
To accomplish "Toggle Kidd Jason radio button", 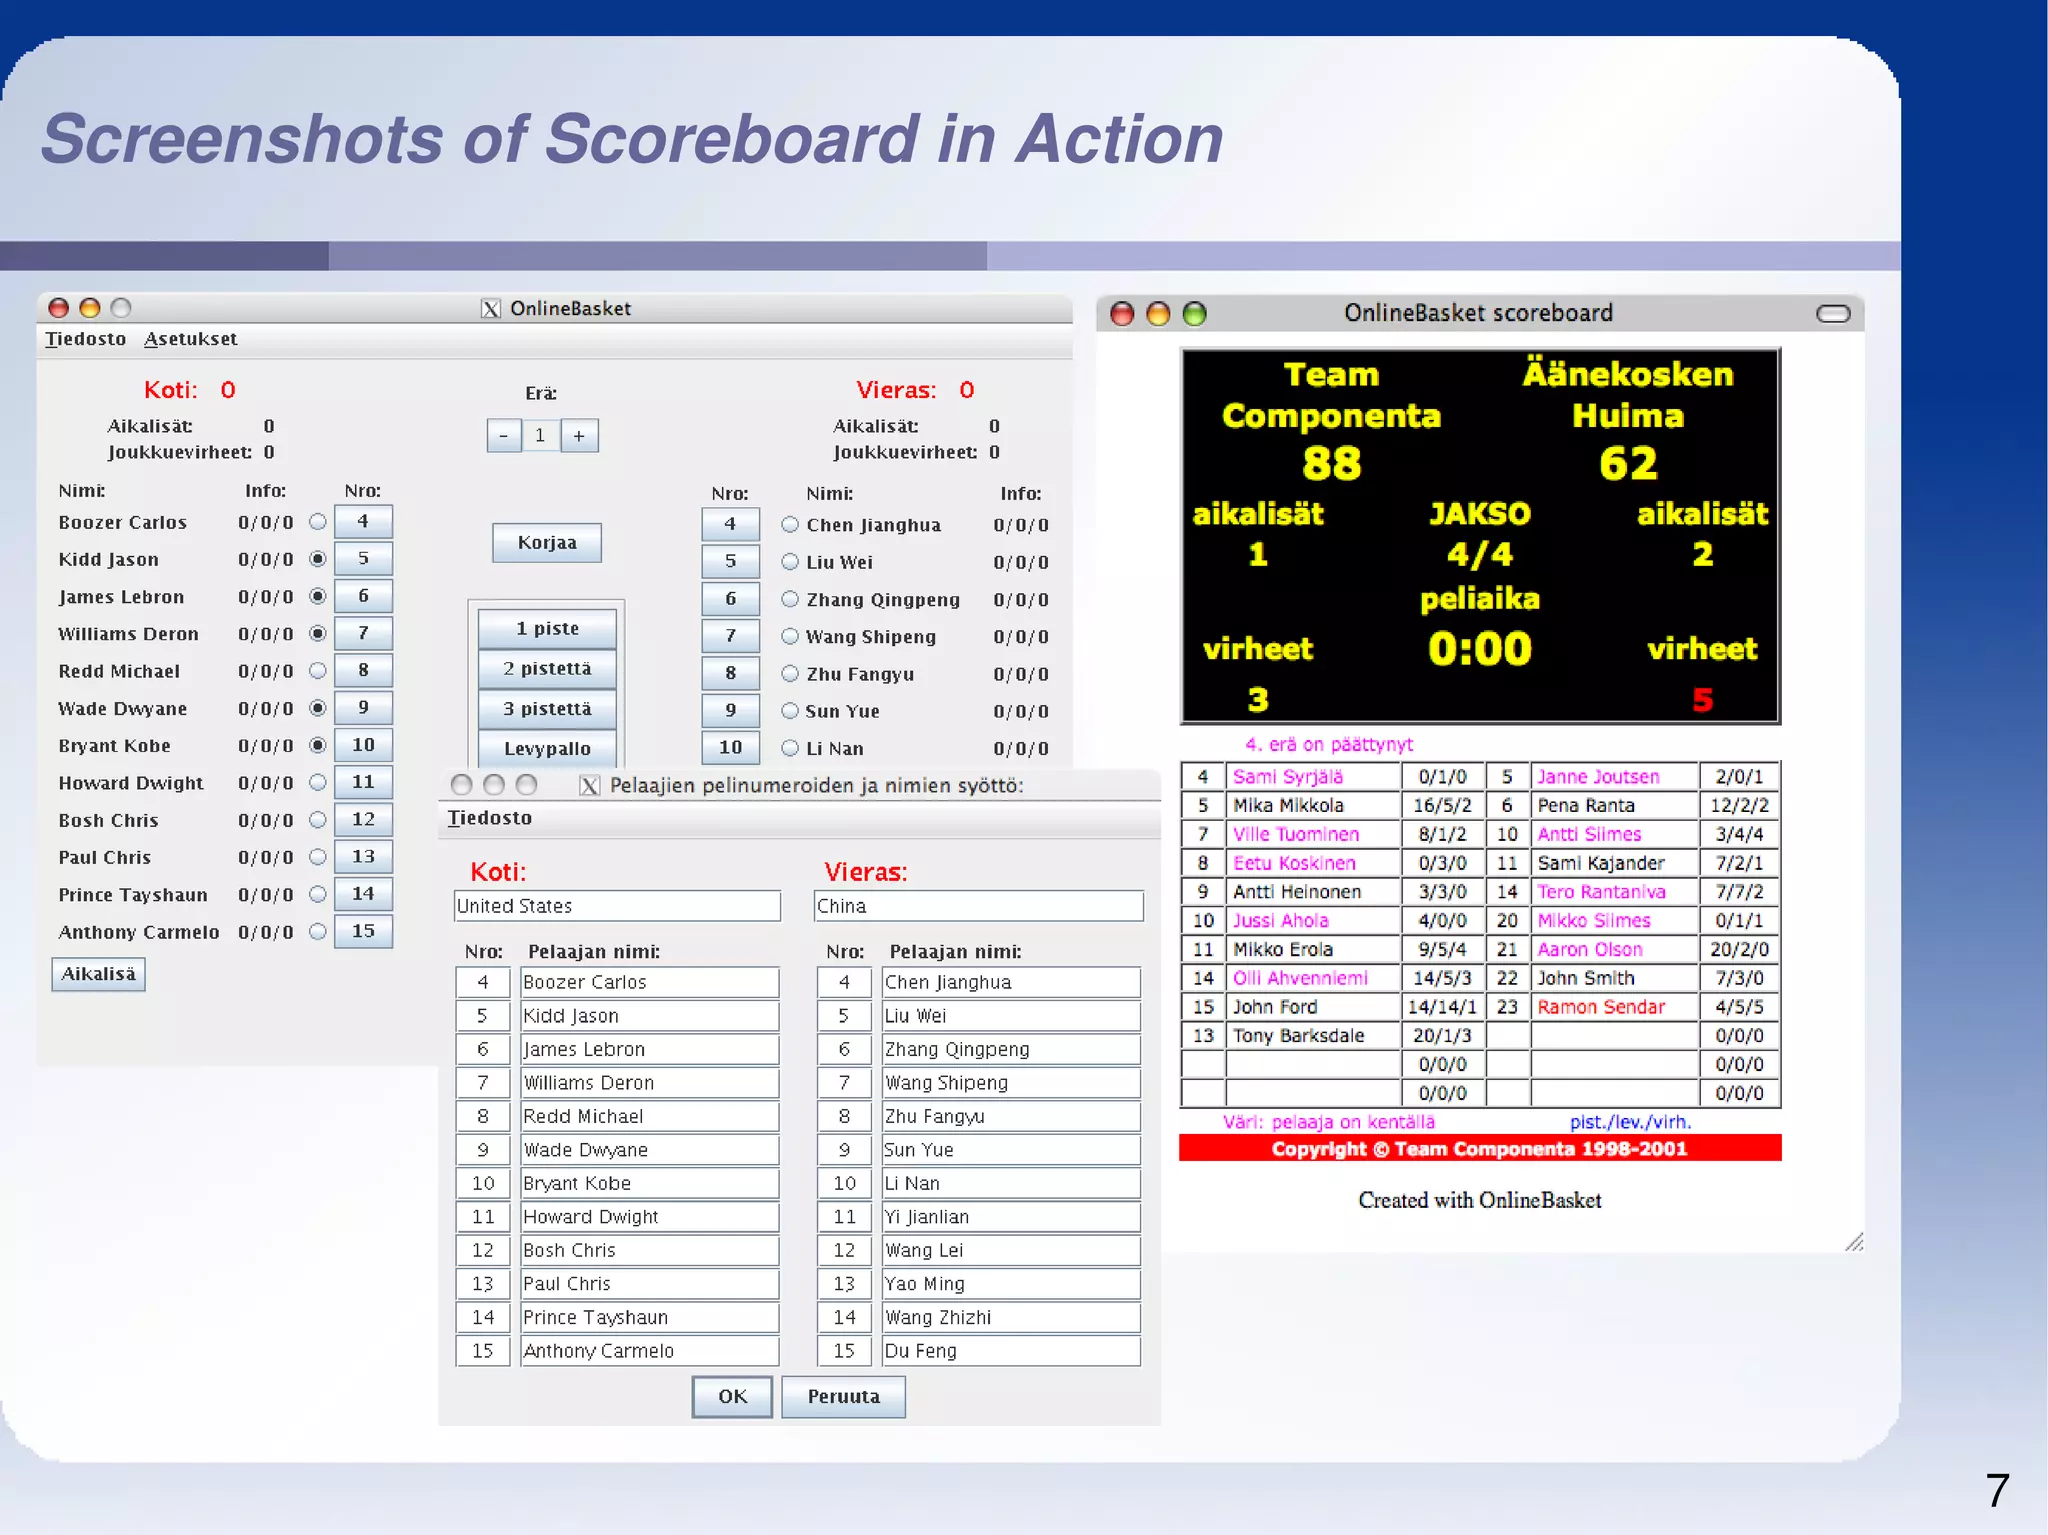I will [x=318, y=559].
